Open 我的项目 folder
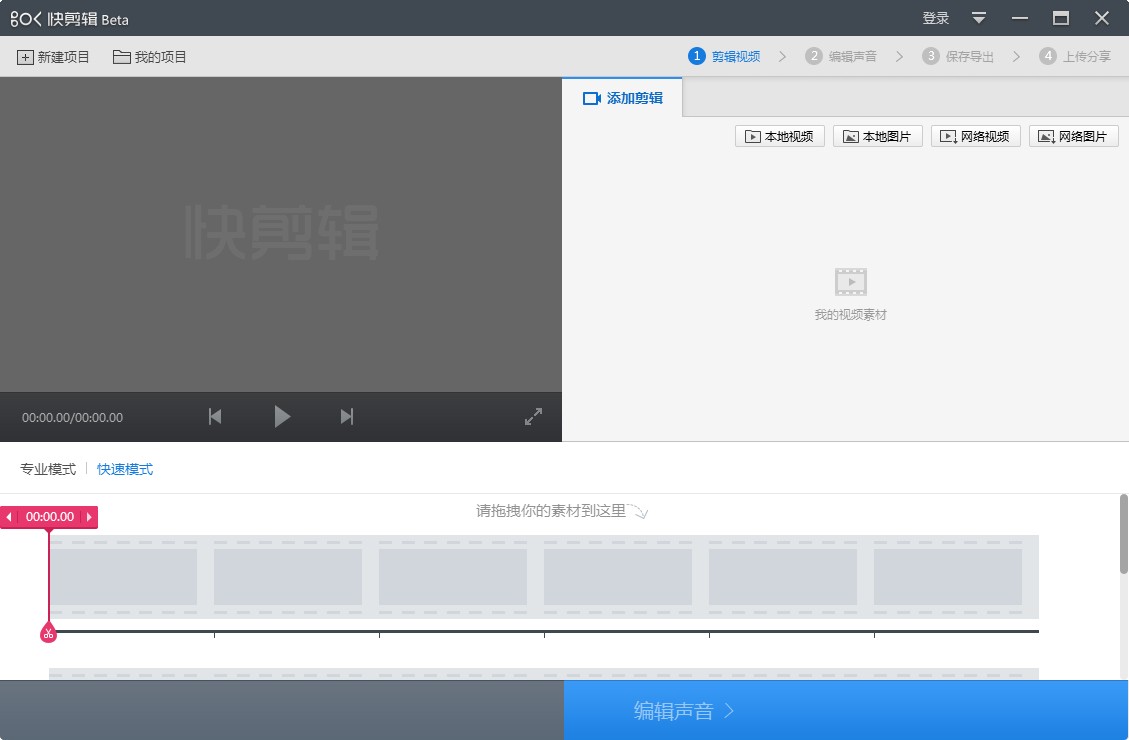The width and height of the screenshot is (1129, 740). pos(150,57)
